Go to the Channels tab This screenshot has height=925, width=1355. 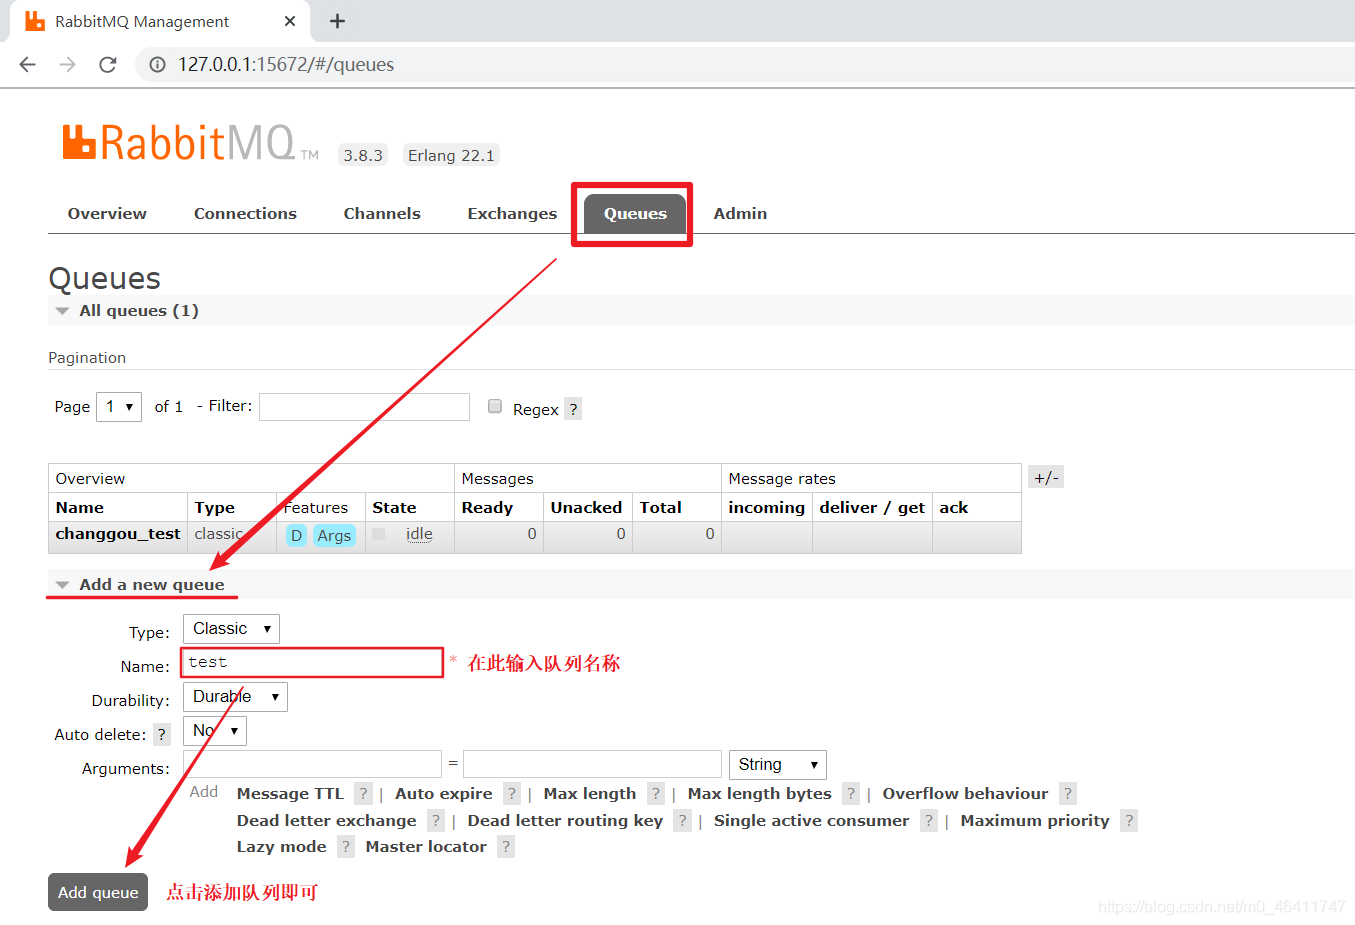point(382,213)
